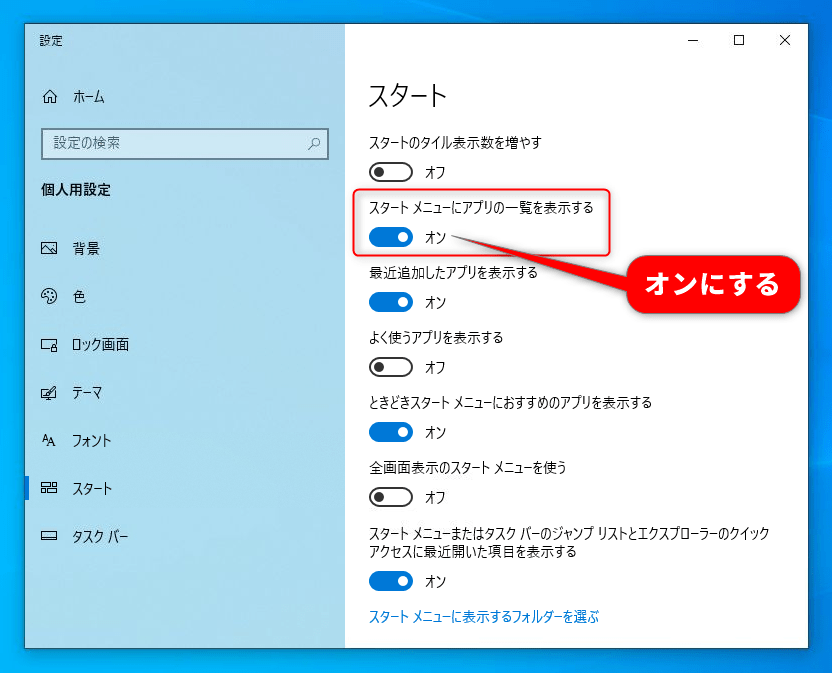This screenshot has height=673, width=832.
Task: Click the 全画面表示のスタート メニューを使う label
Action: pos(467,468)
